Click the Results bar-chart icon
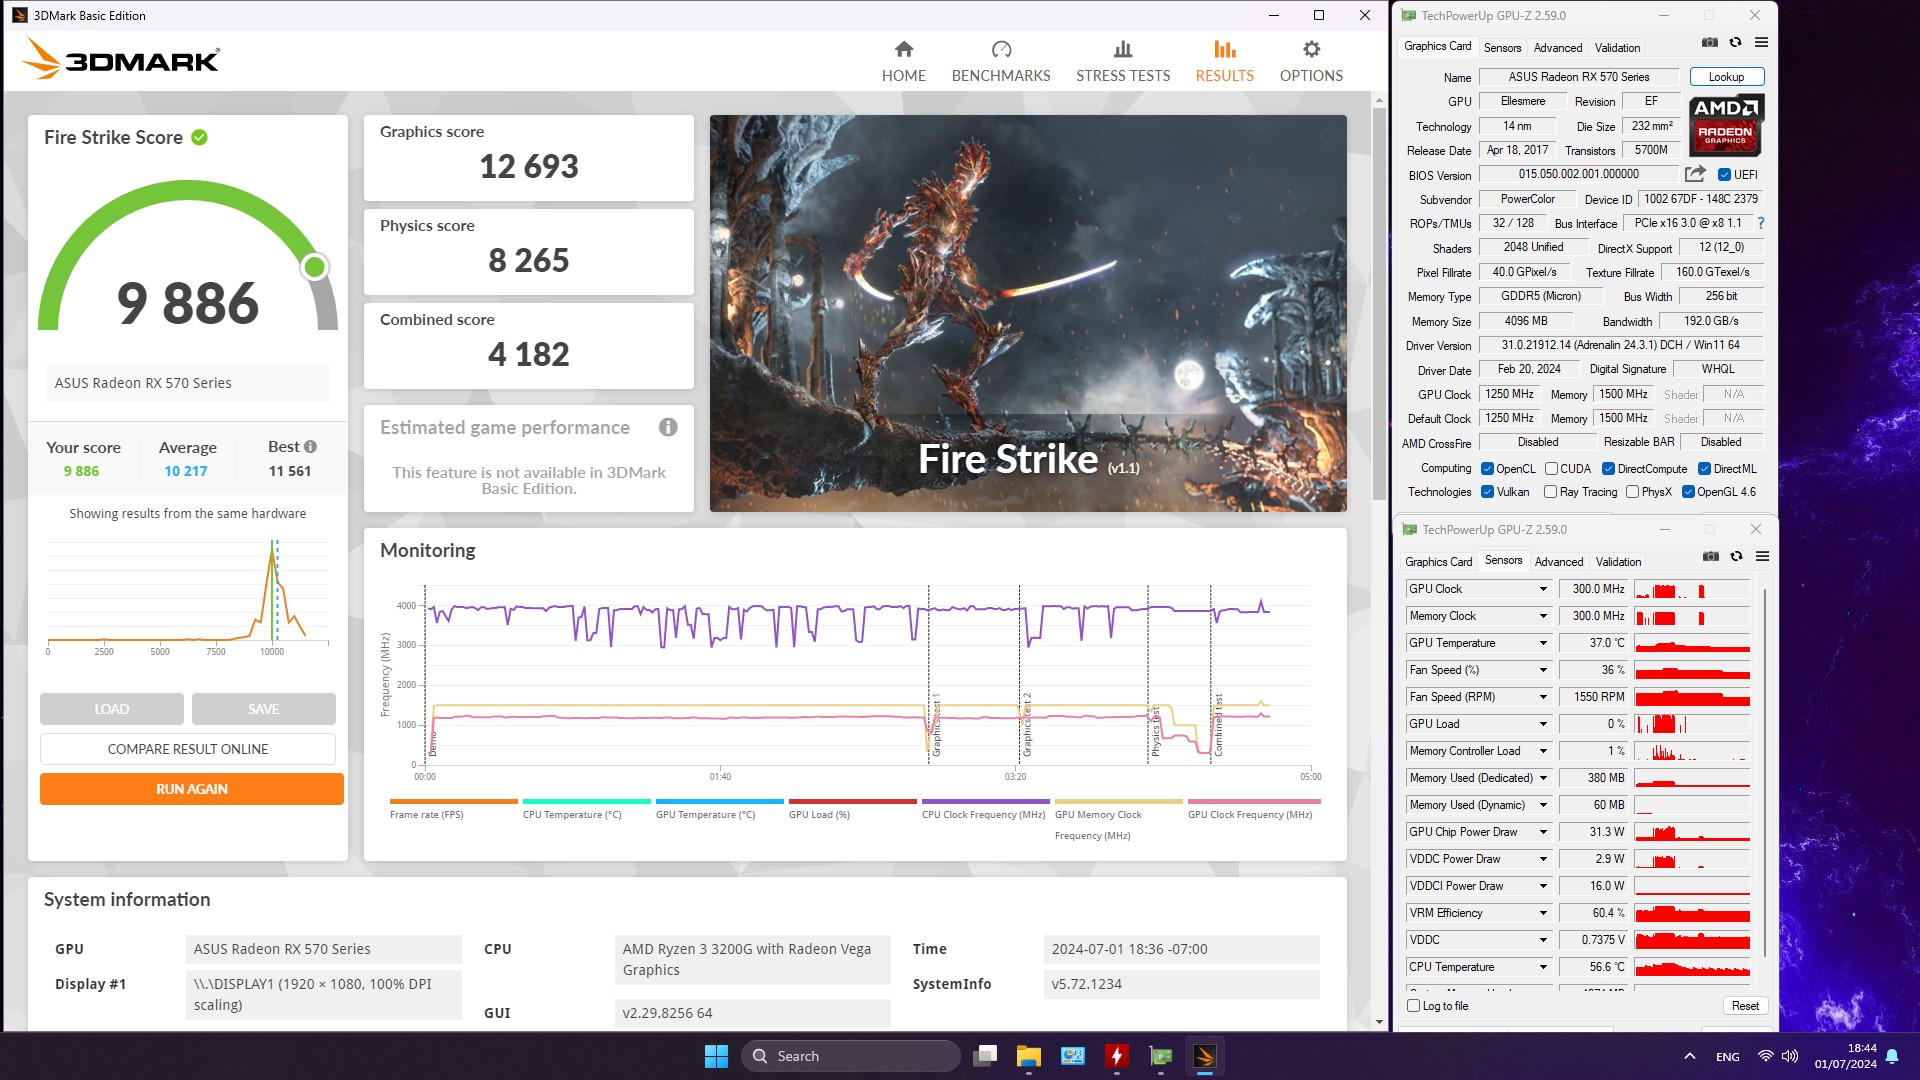 1224,49
